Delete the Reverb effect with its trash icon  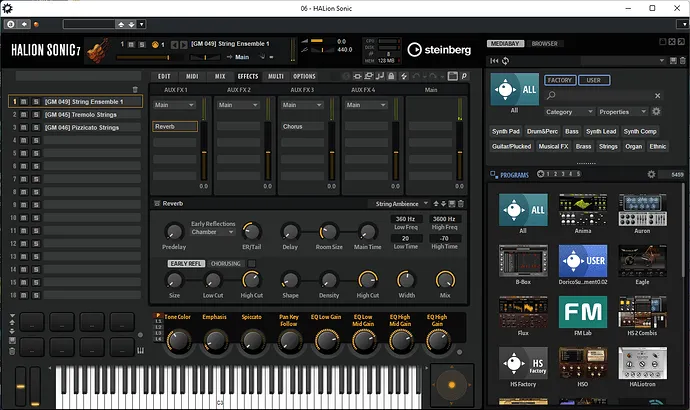(461, 204)
